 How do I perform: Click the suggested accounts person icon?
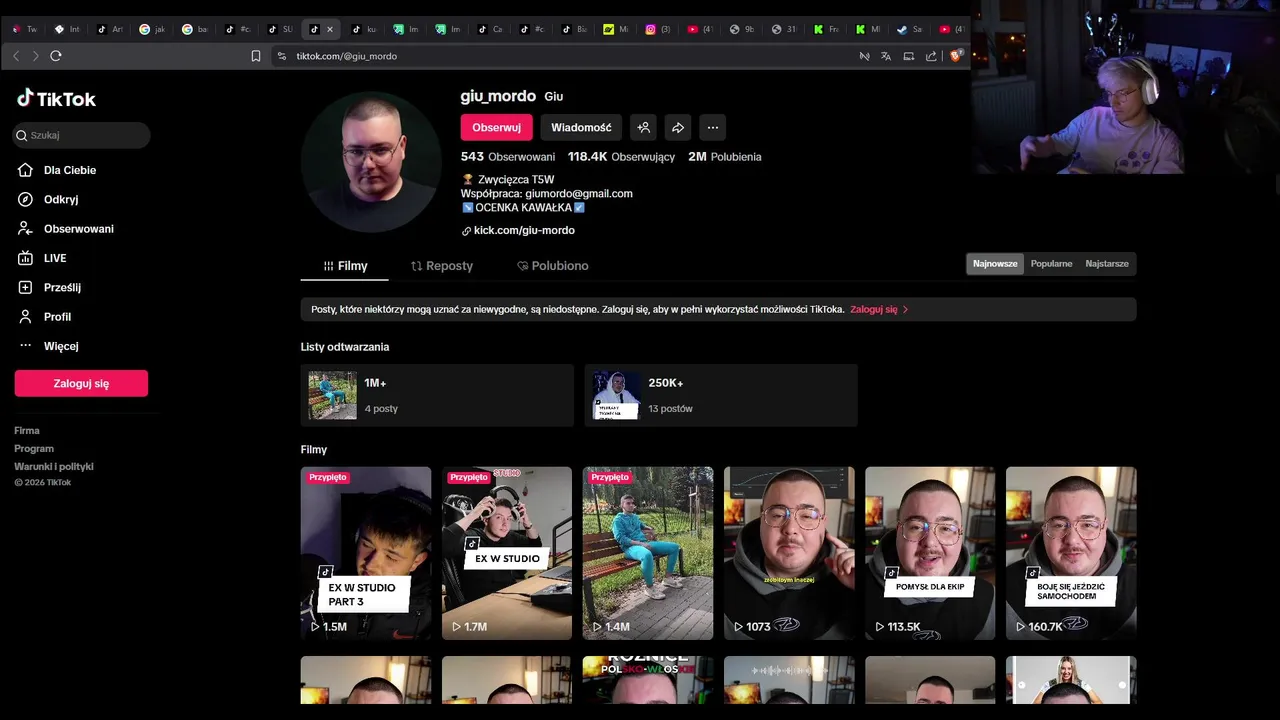[644, 127]
